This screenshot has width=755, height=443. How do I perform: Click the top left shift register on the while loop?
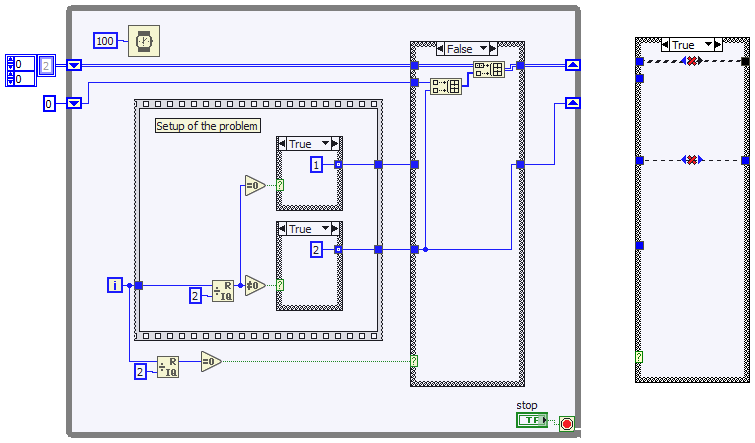pos(74,65)
